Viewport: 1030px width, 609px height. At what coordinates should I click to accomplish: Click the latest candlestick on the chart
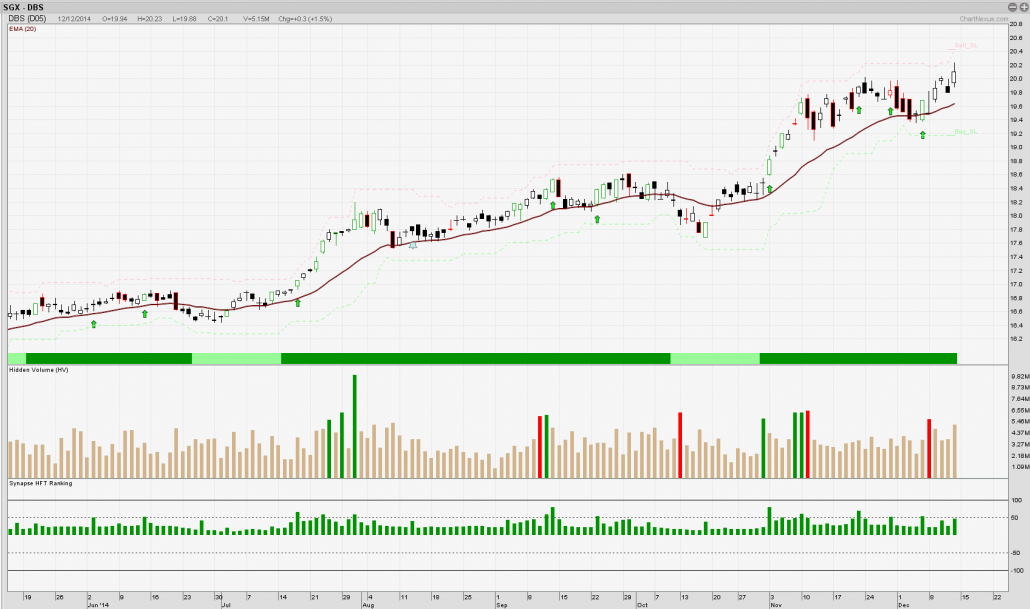click(x=954, y=77)
